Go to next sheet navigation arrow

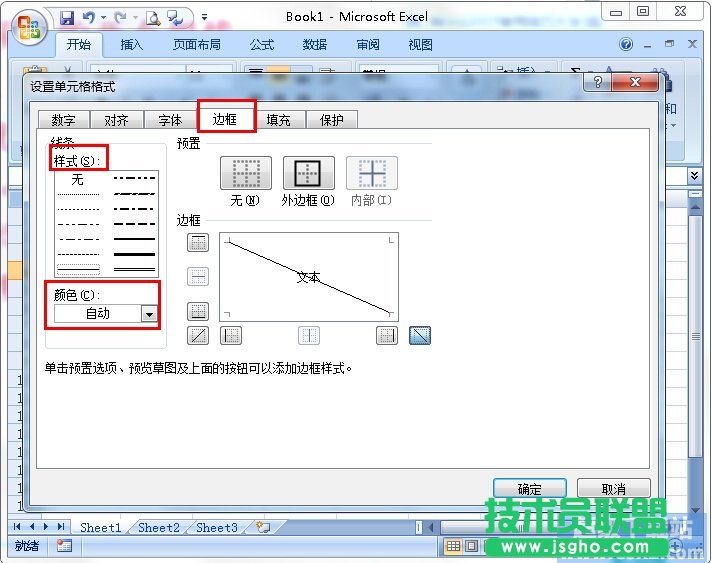(x=46, y=527)
